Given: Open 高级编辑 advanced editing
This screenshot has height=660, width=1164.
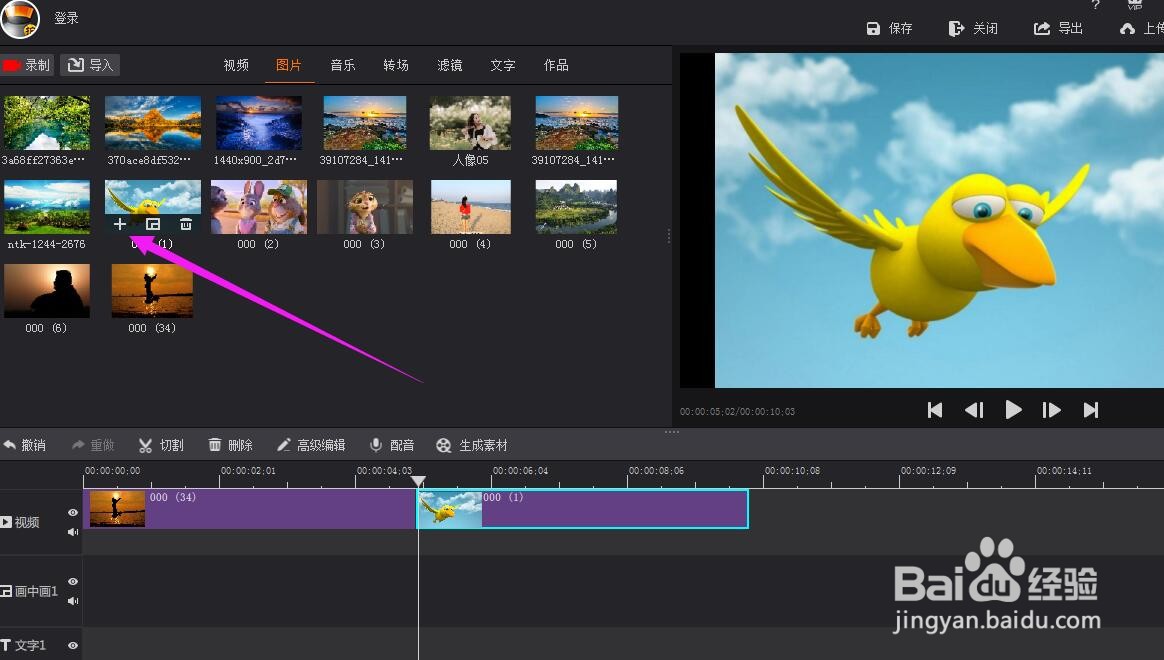Looking at the screenshot, I should (310, 445).
